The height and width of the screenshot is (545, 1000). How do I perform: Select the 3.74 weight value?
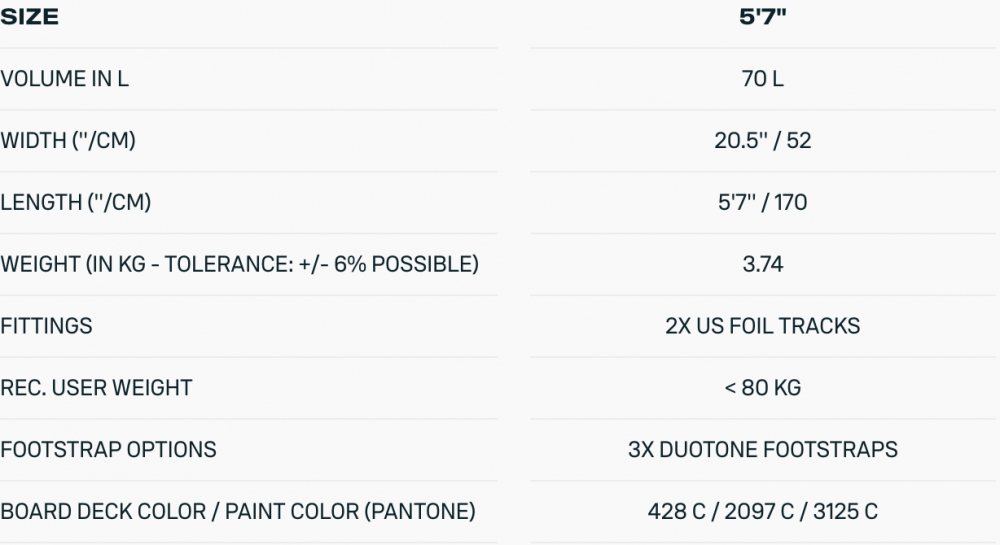tap(762, 265)
